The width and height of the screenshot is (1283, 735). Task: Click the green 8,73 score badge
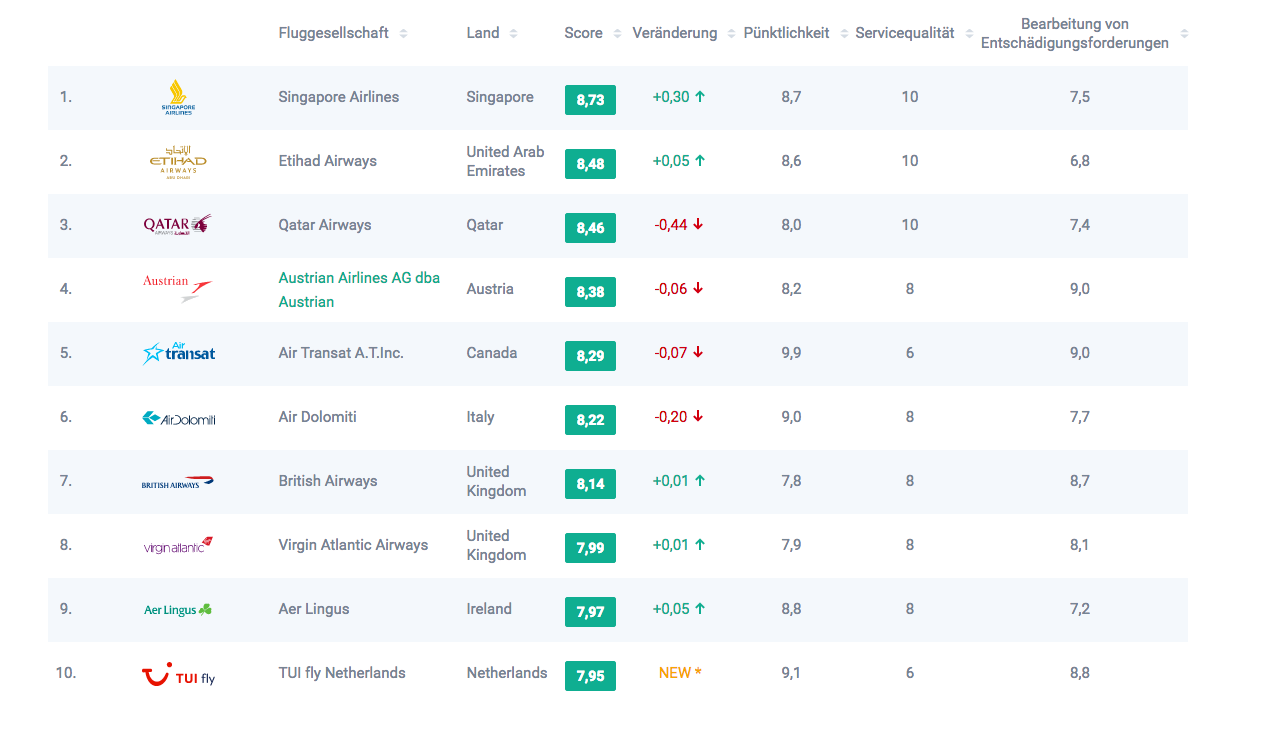coord(590,99)
